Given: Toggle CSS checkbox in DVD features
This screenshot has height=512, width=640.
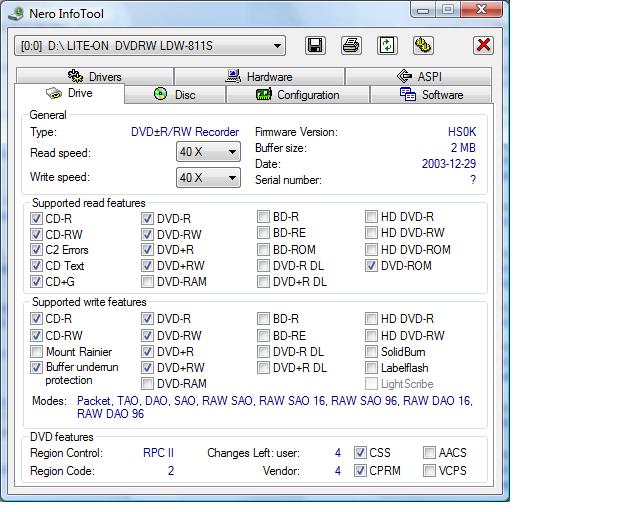Looking at the screenshot, I should [360, 452].
